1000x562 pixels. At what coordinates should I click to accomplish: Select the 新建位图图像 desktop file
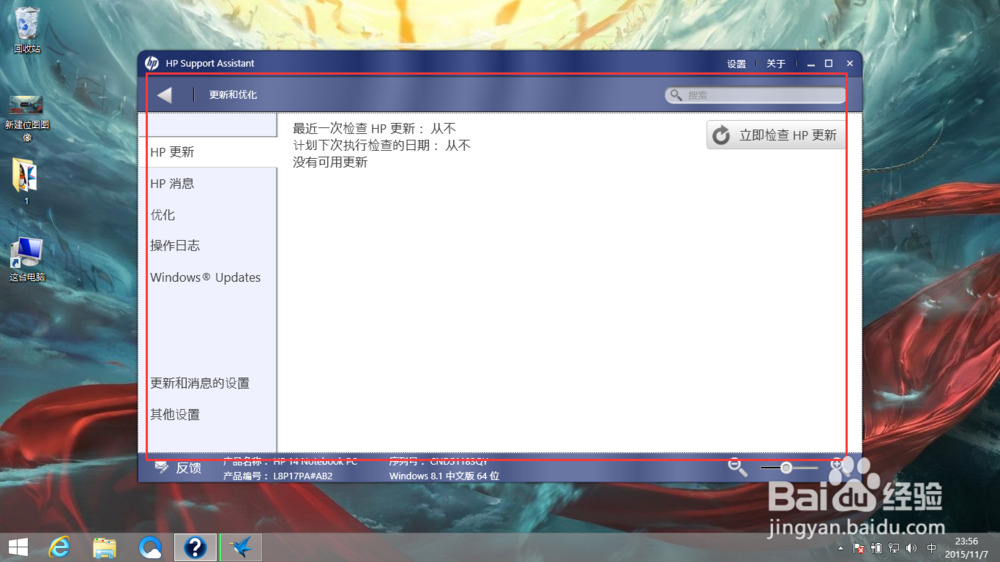[27, 119]
